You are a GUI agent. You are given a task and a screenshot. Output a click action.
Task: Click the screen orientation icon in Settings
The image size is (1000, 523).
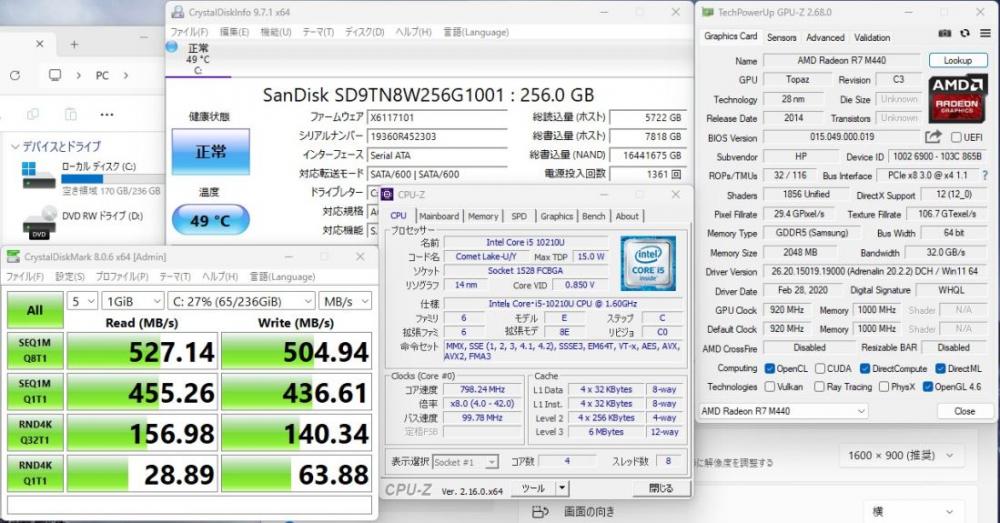[x=540, y=512]
